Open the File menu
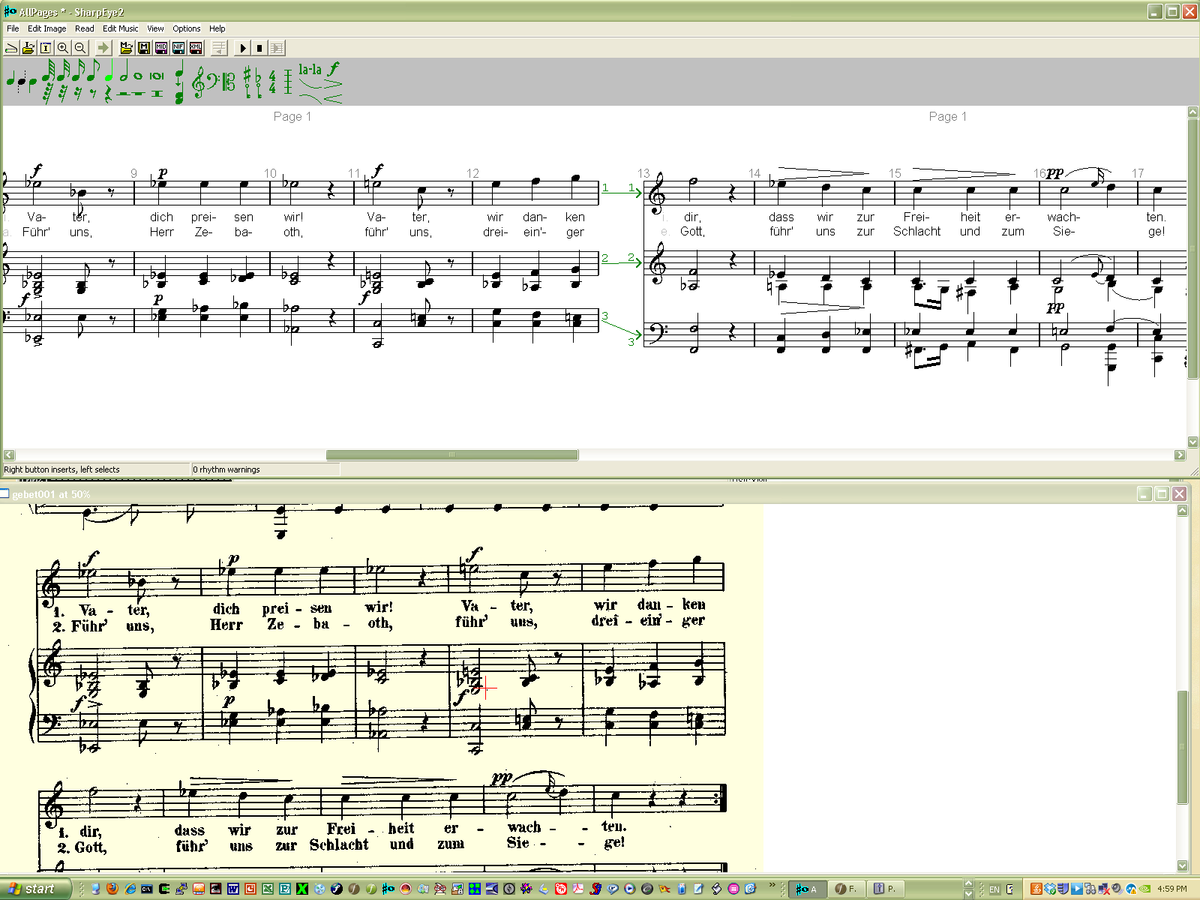Screen dimensions: 1200x900 [13, 29]
